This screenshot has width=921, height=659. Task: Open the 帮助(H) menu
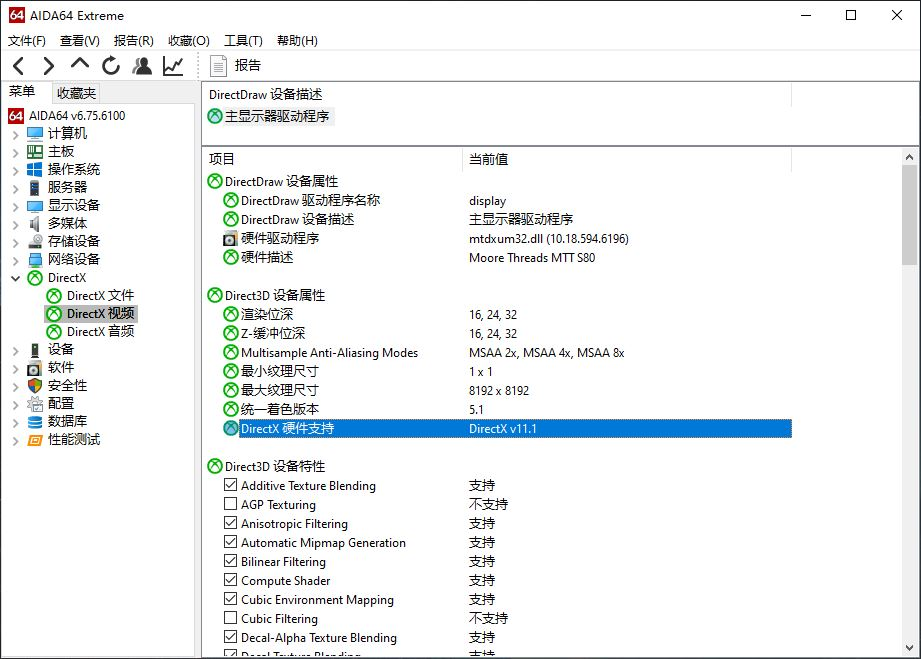pyautogui.click(x=297, y=41)
